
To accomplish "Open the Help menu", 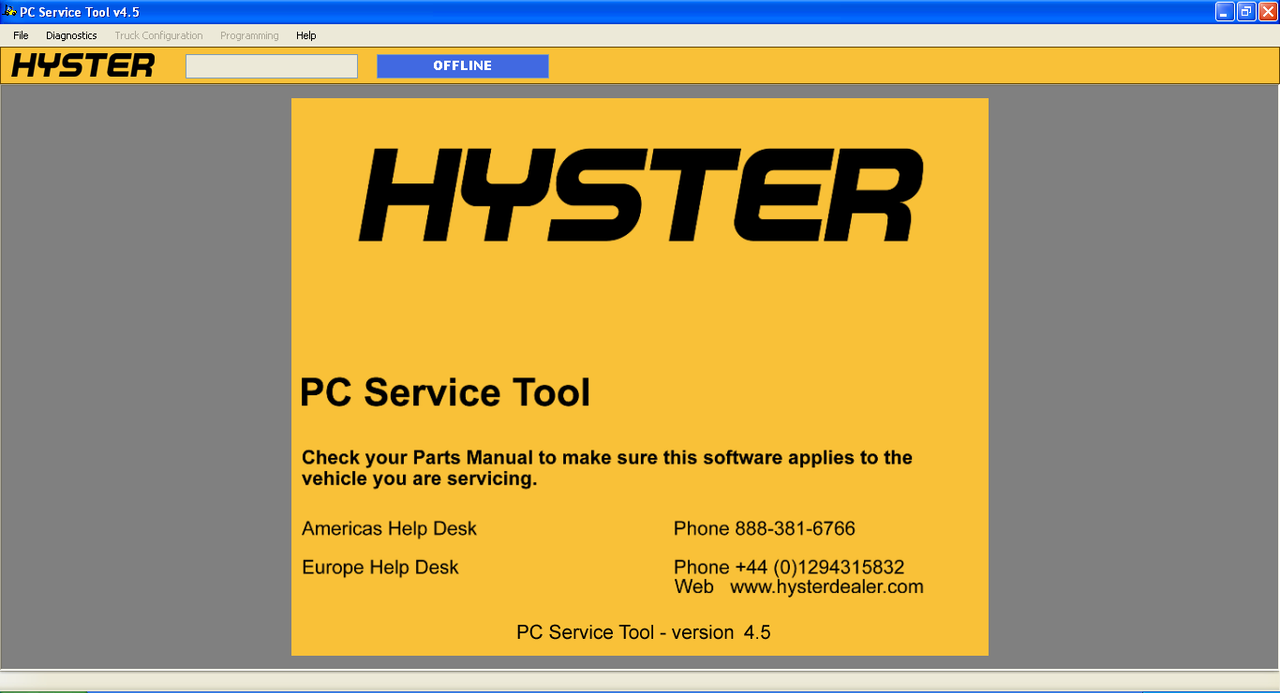I will point(306,35).
